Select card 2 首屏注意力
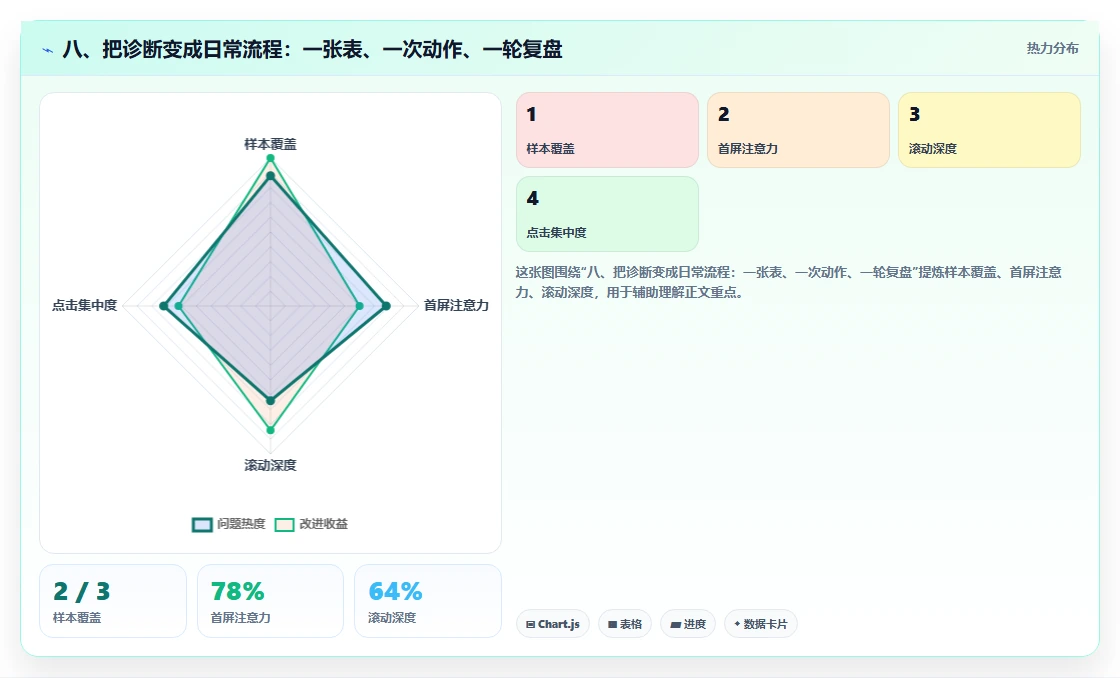1120x678 pixels. click(798, 130)
